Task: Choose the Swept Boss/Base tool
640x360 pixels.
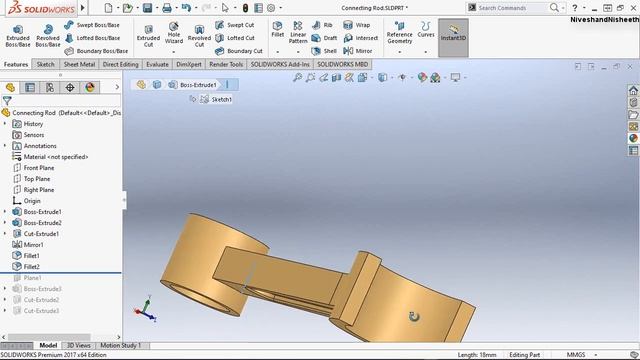Action: pos(92,25)
